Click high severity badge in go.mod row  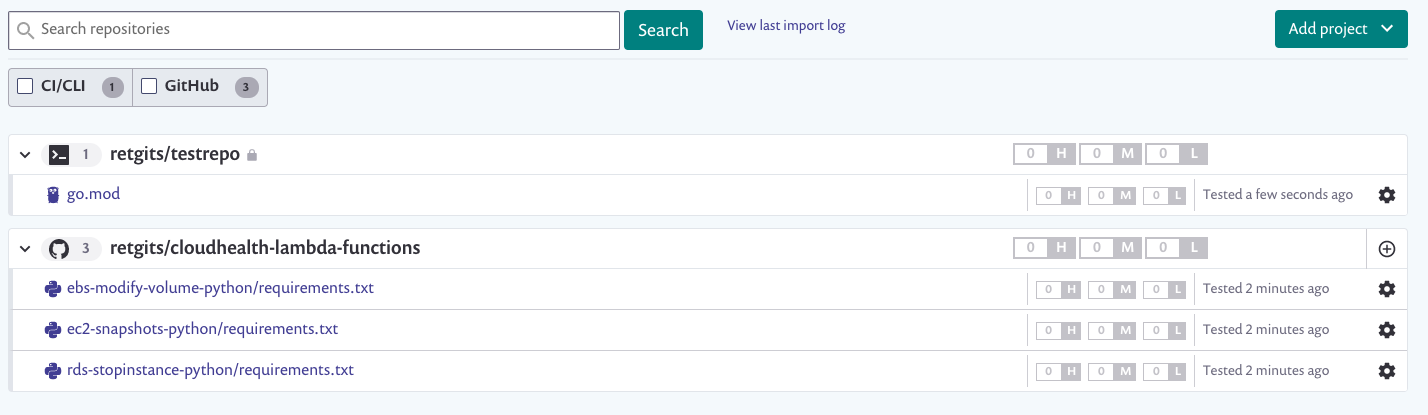pos(1058,195)
